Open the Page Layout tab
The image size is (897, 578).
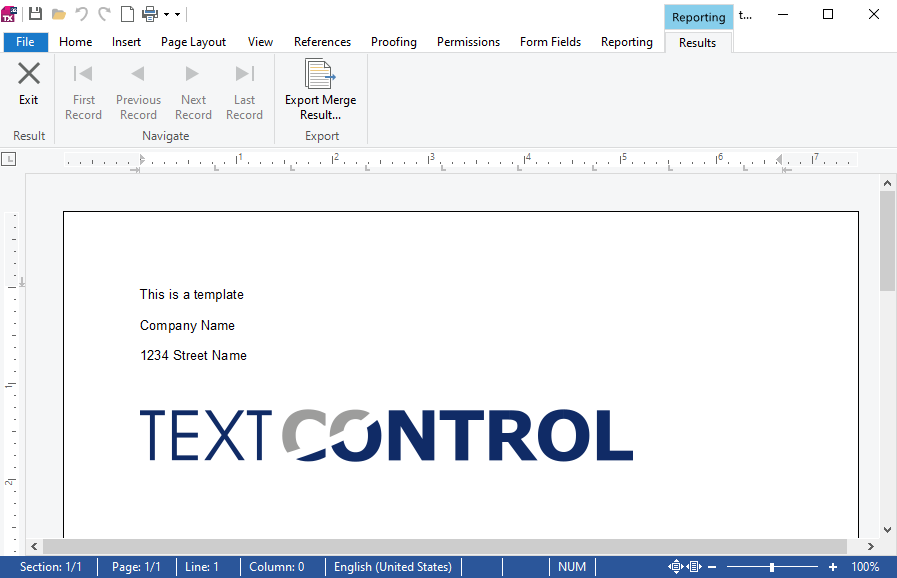(193, 42)
